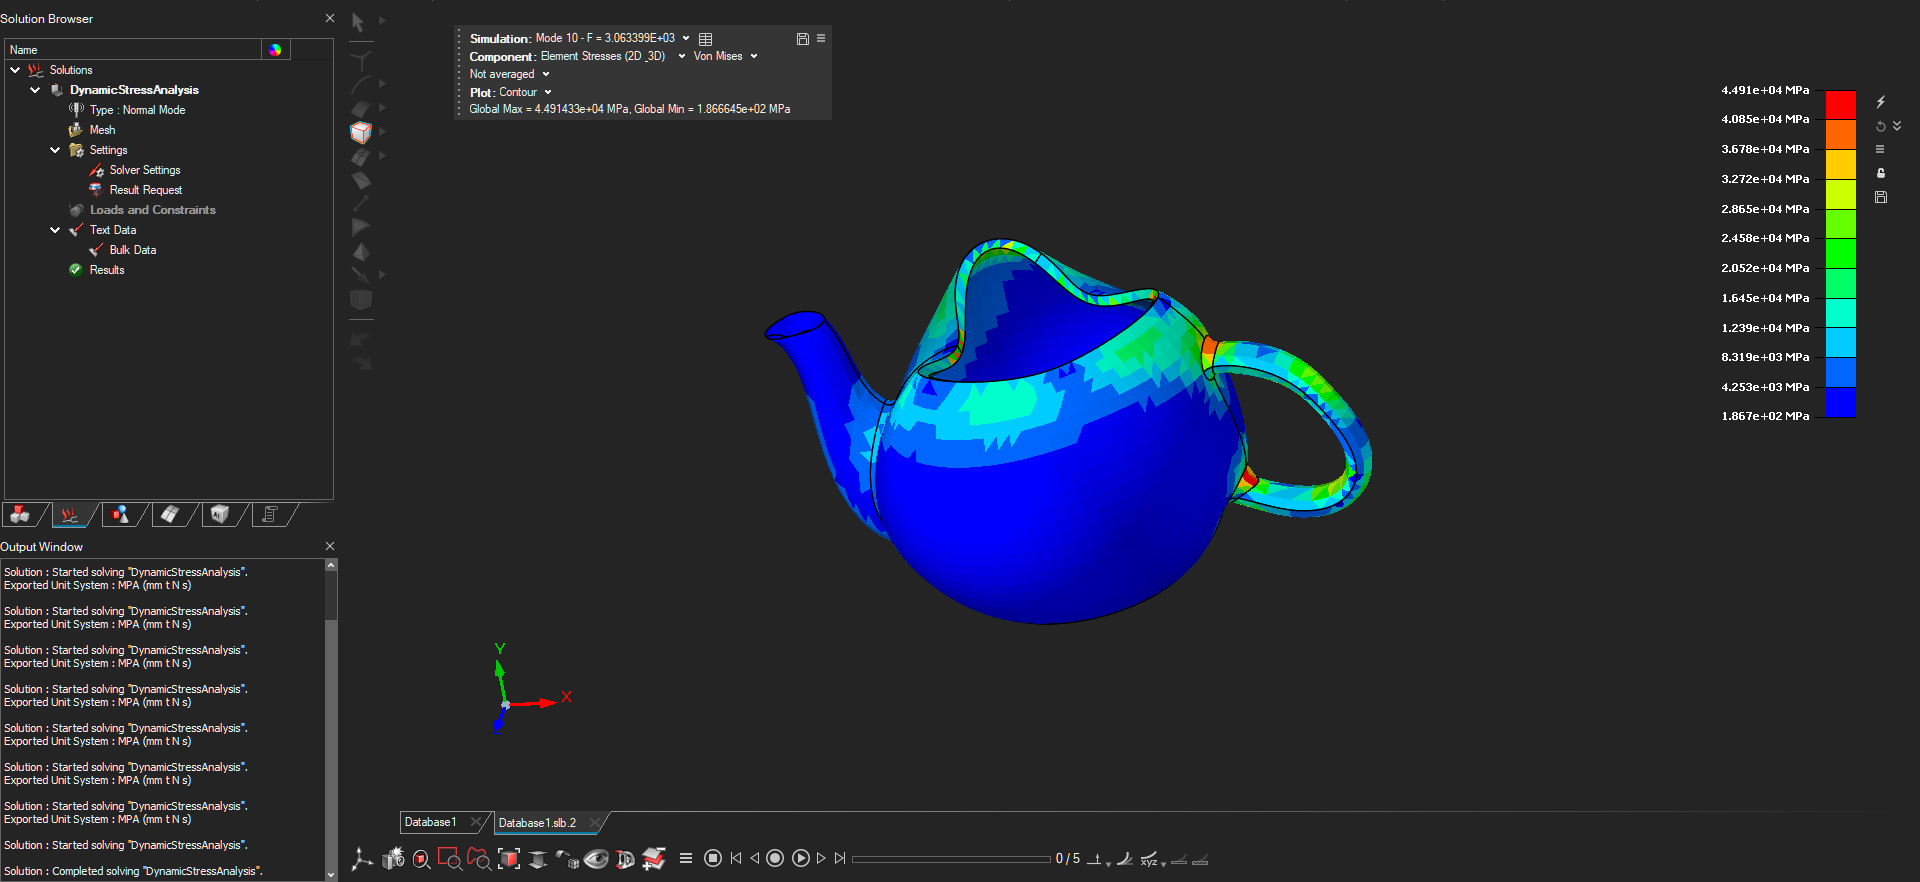Jump to last animation frame
This screenshot has width=1920, height=882.
click(840, 858)
